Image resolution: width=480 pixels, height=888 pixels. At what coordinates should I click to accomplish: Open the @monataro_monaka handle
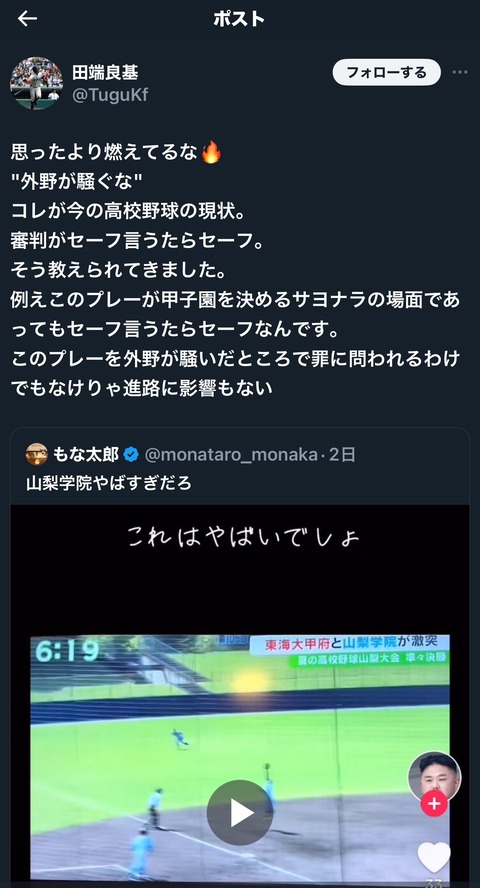point(231,454)
